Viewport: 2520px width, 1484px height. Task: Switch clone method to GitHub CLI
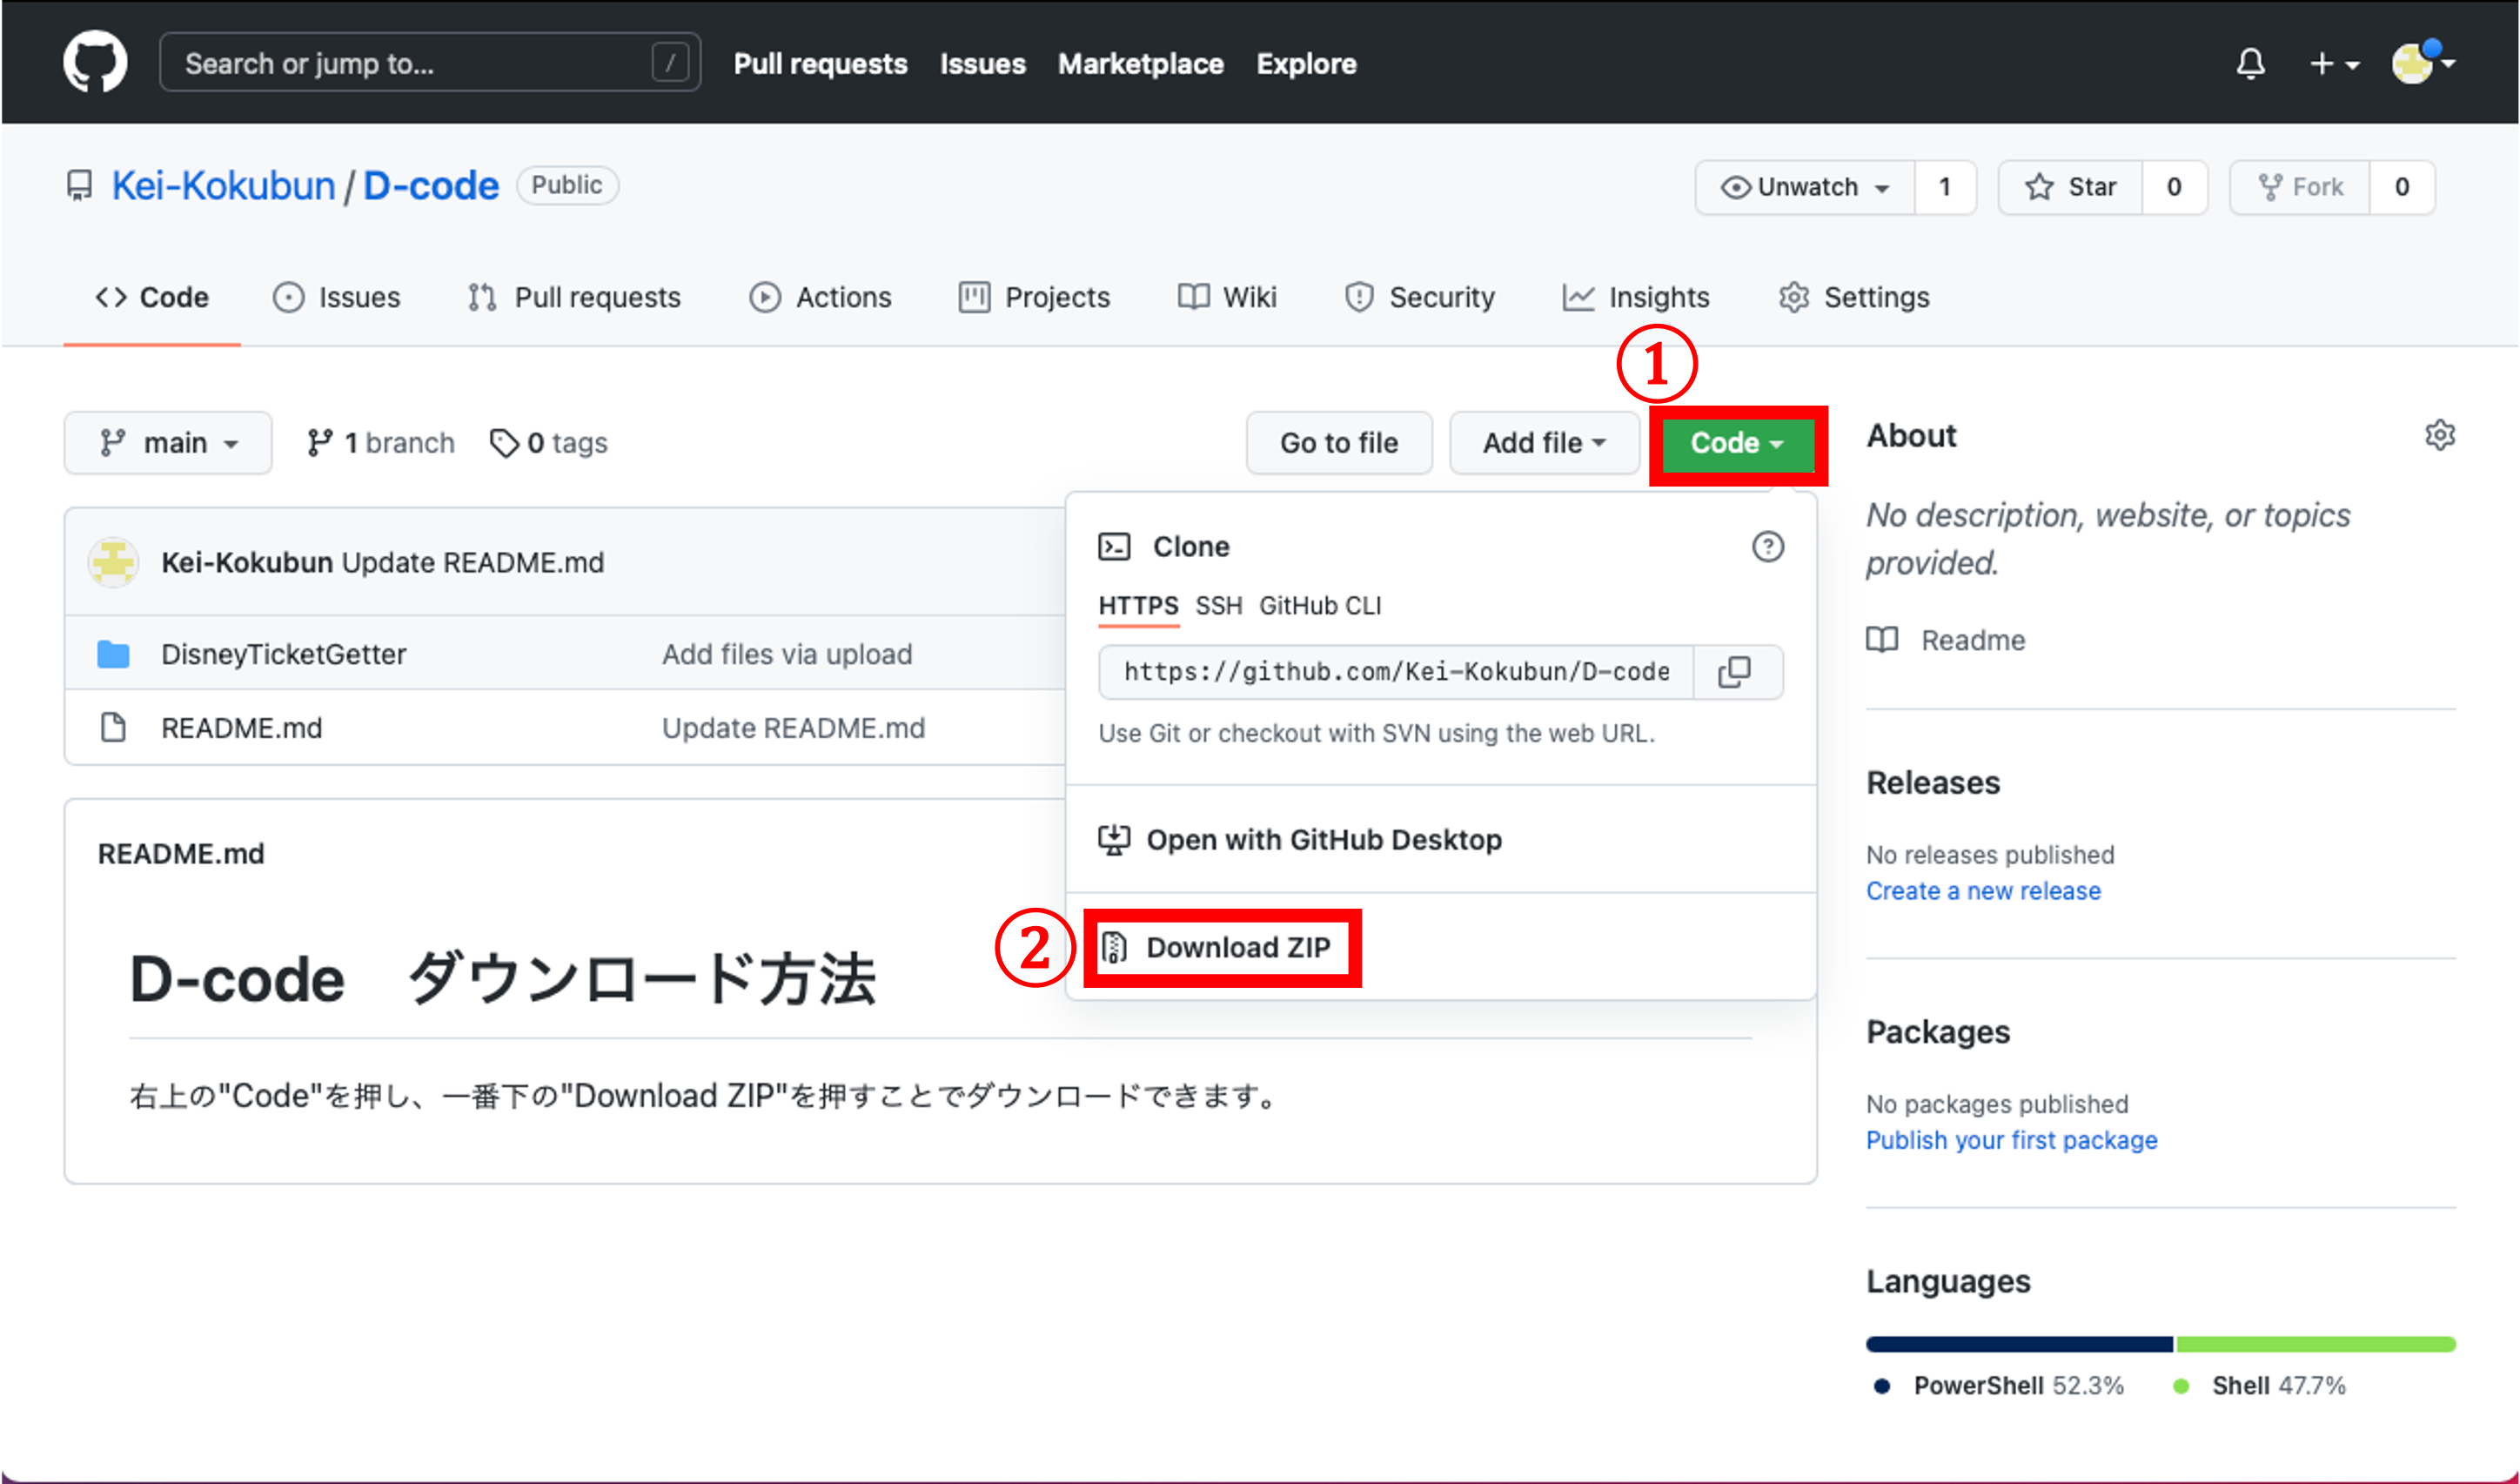[1320, 606]
